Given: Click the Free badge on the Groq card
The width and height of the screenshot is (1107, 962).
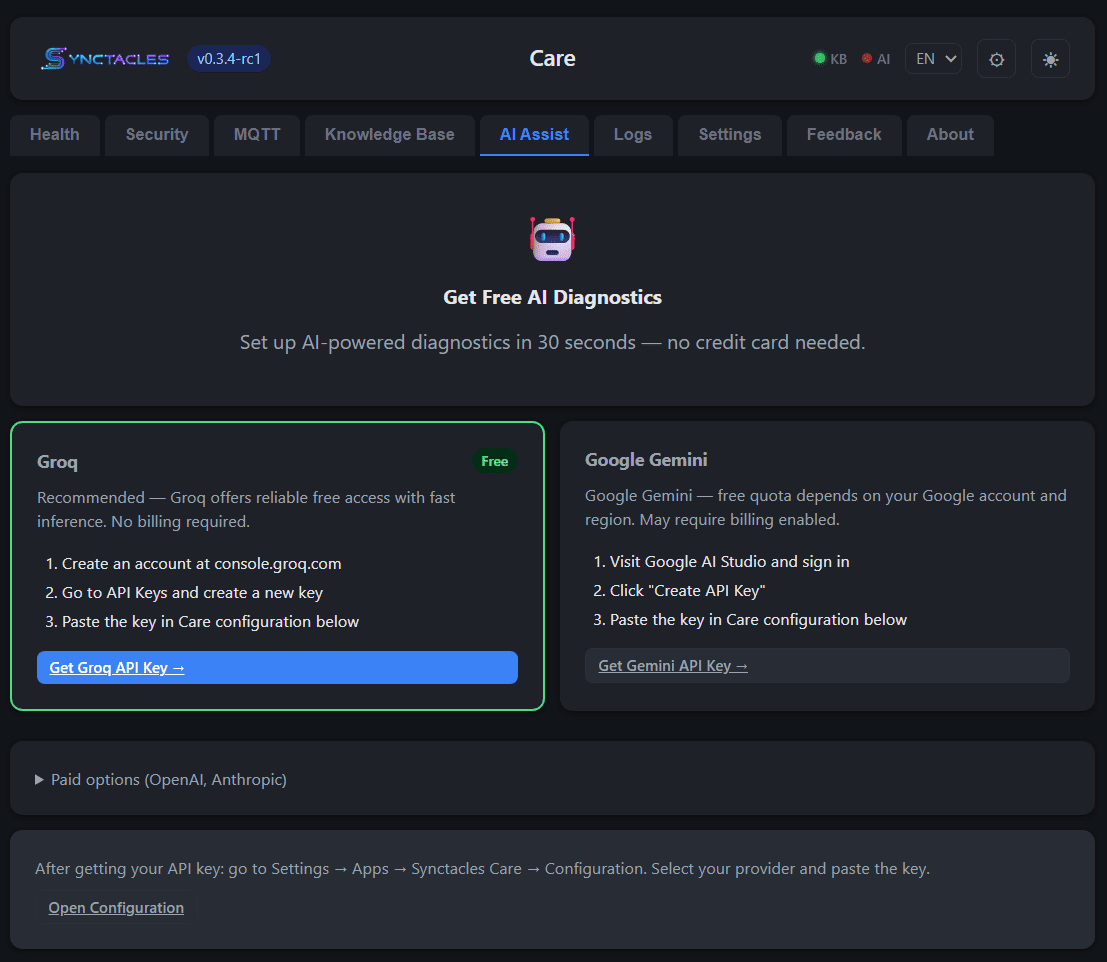Looking at the screenshot, I should click(494, 461).
